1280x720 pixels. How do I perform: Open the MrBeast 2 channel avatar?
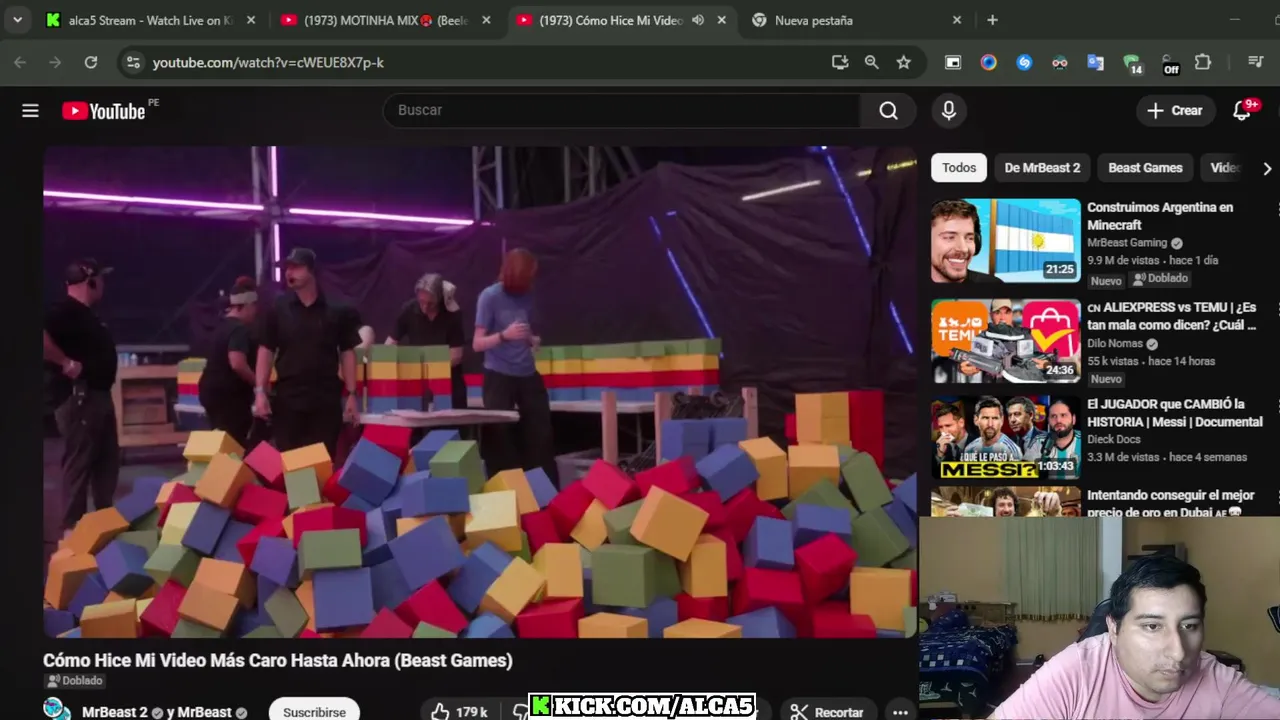click(57, 710)
